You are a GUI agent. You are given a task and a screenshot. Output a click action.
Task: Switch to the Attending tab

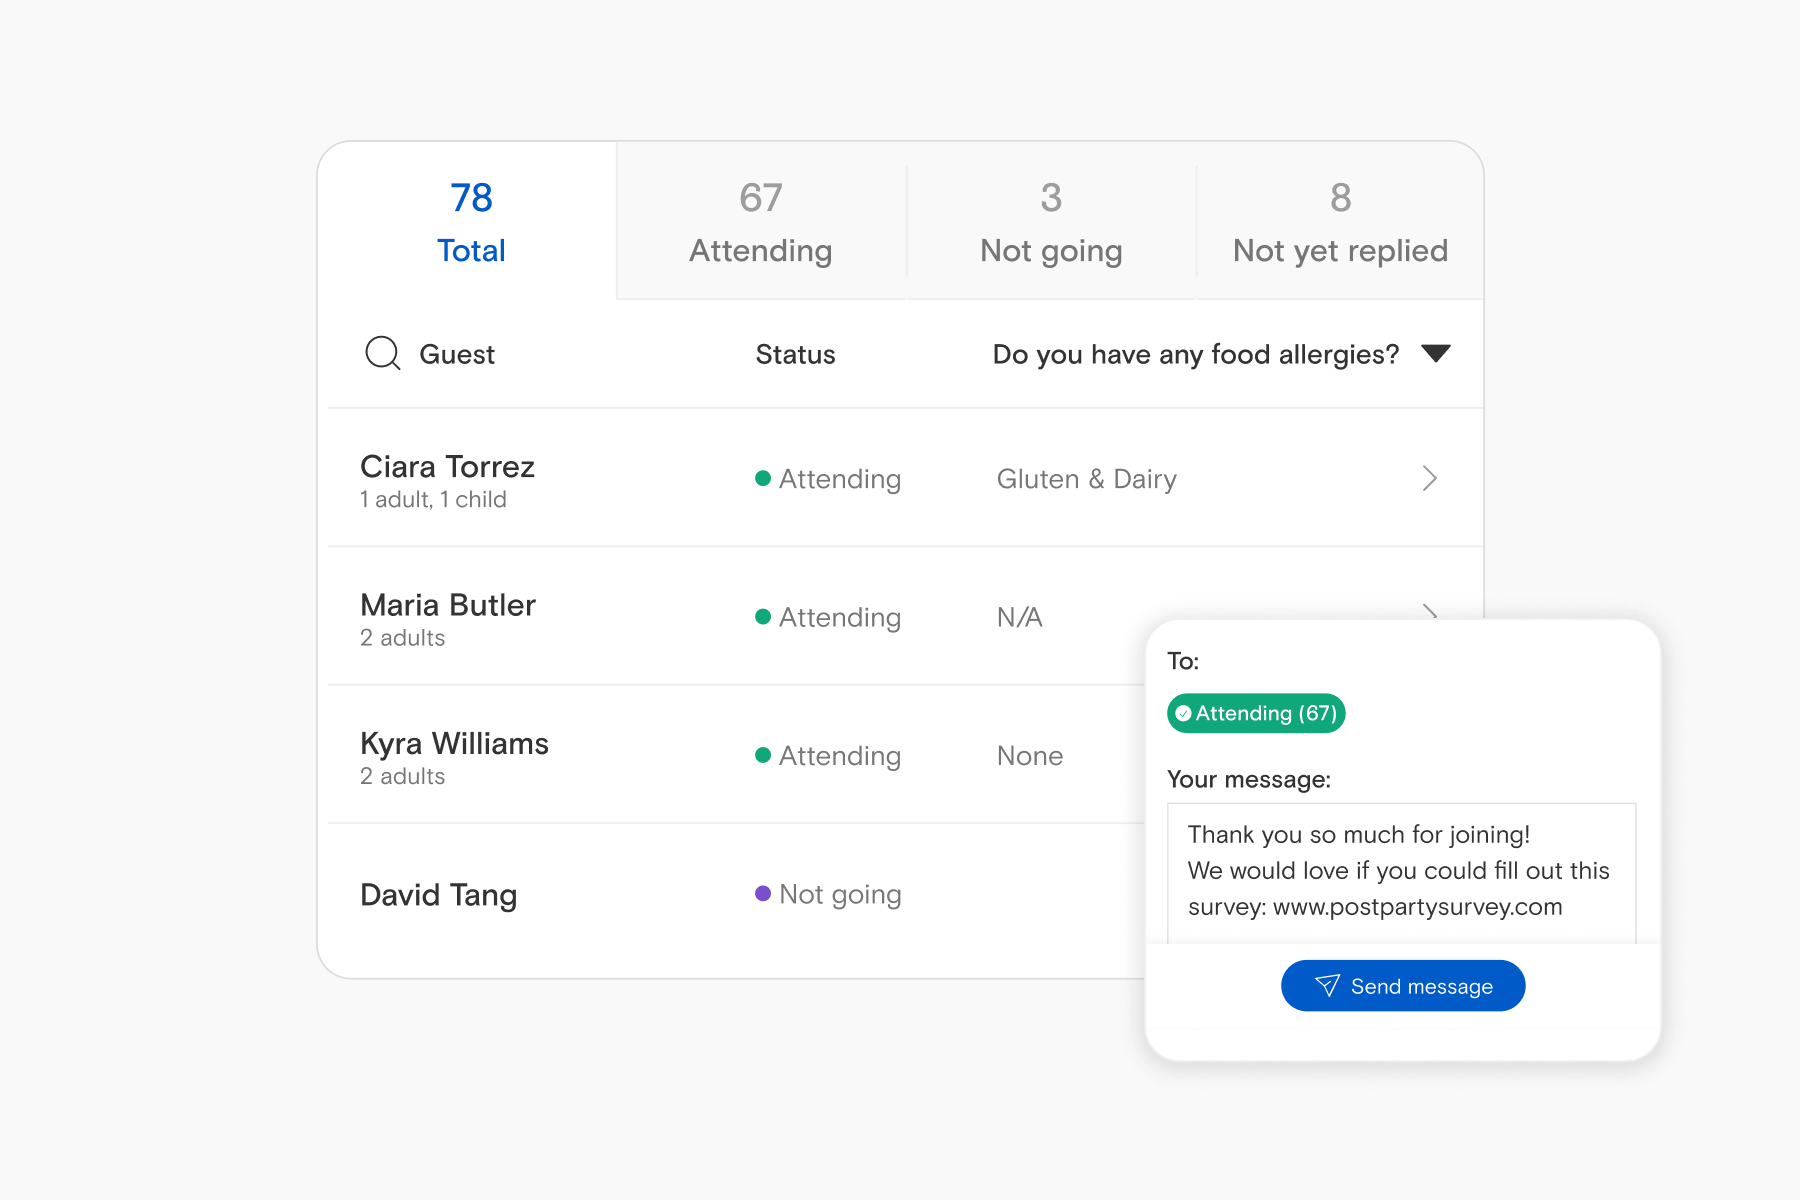[x=761, y=222]
